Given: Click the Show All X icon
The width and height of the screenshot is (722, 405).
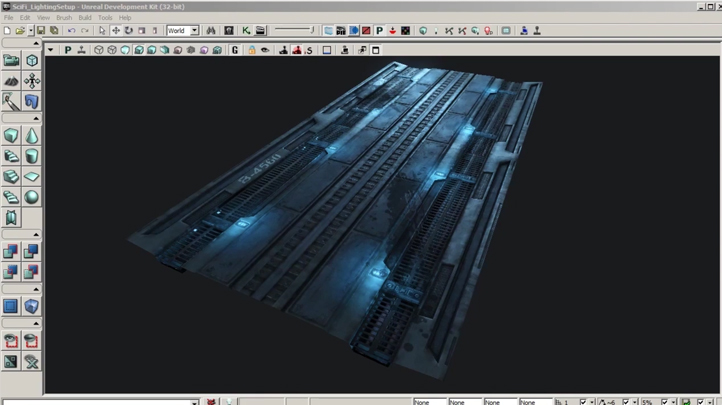Looking at the screenshot, I should pyautogui.click(x=32, y=362).
